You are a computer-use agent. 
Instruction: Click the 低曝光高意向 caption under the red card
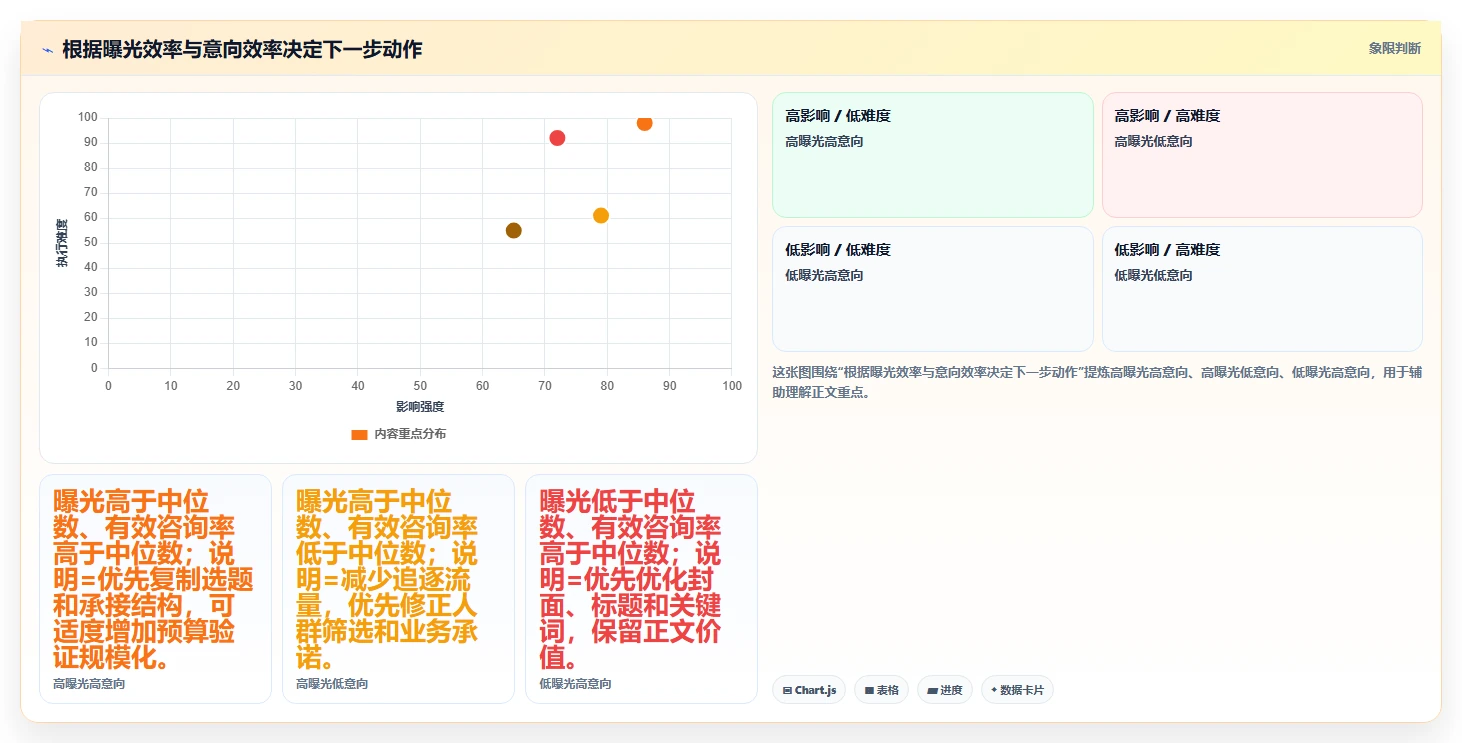click(x=575, y=684)
